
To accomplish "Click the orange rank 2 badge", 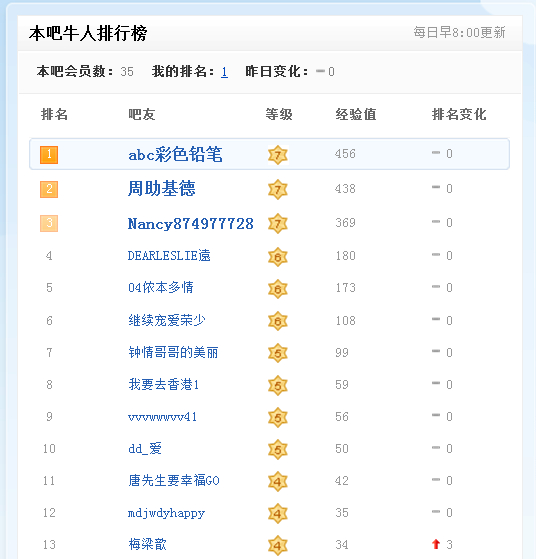I will (x=49, y=189).
